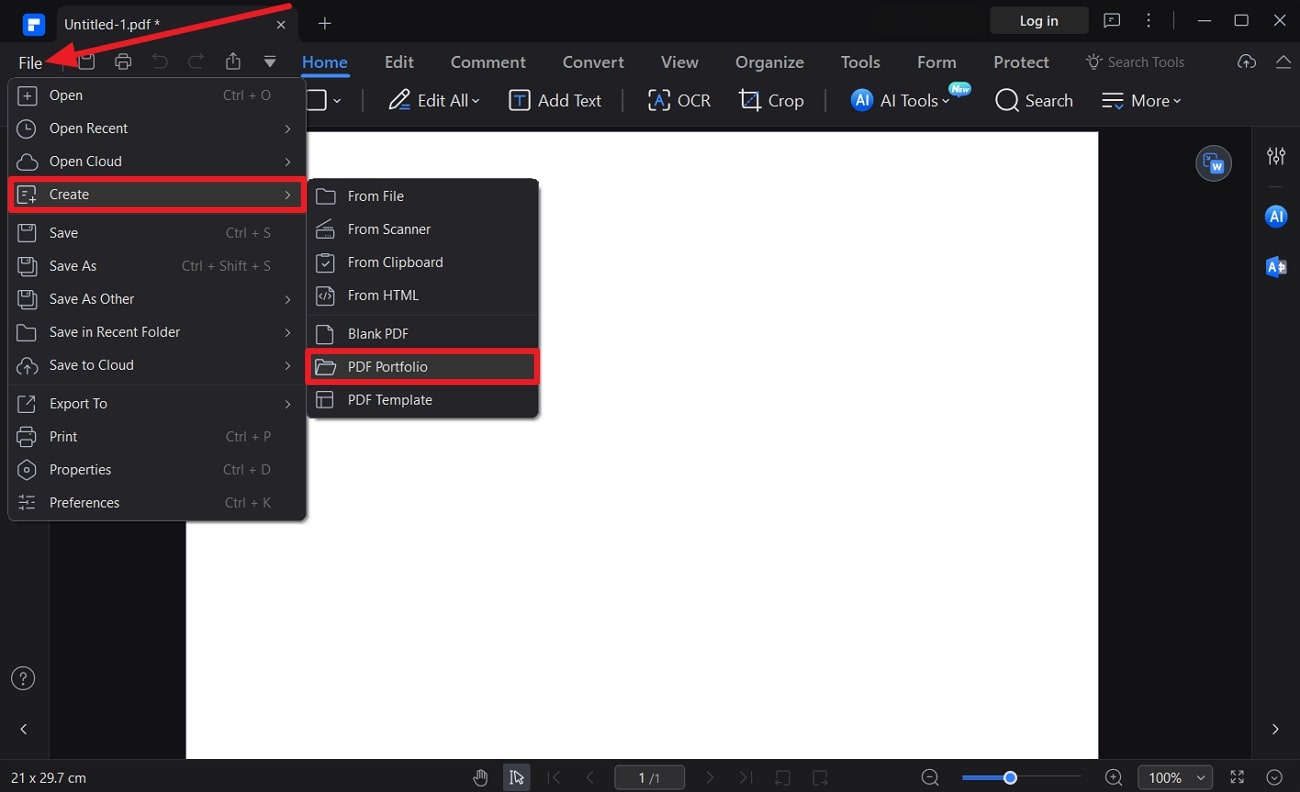Open the Tools tab

(860, 62)
